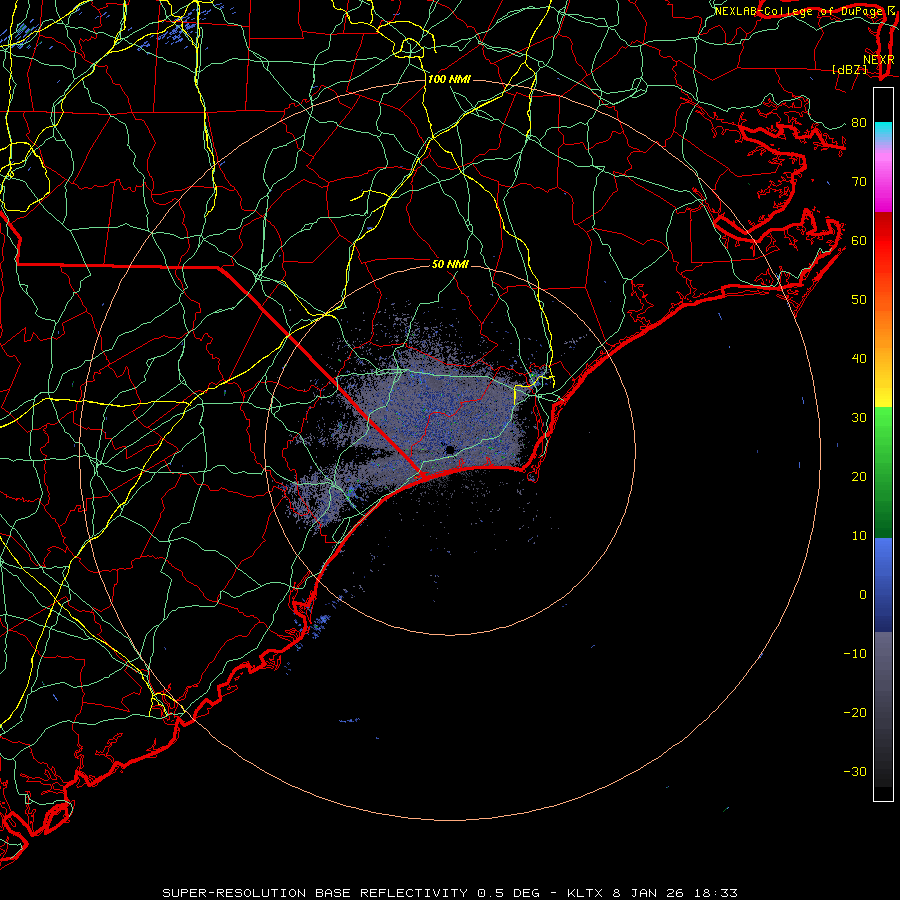Pick the bright green color bar segment
Image resolution: width=900 pixels, height=900 pixels.
pyautogui.click(x=883, y=428)
